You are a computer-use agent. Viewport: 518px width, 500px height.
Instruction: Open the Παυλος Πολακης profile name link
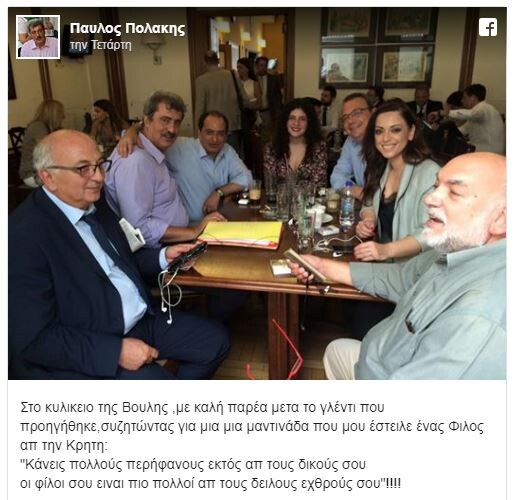[127, 29]
